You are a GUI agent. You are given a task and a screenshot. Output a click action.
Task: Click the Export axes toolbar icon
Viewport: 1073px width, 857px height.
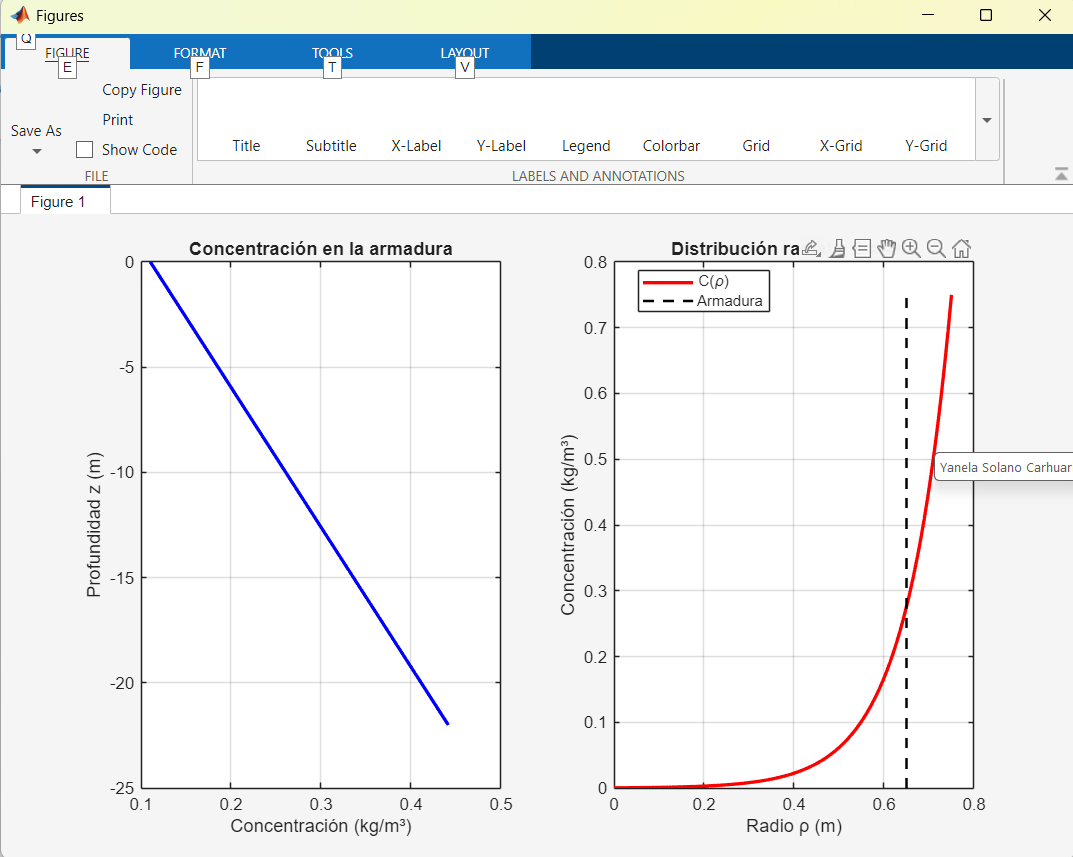click(x=811, y=249)
